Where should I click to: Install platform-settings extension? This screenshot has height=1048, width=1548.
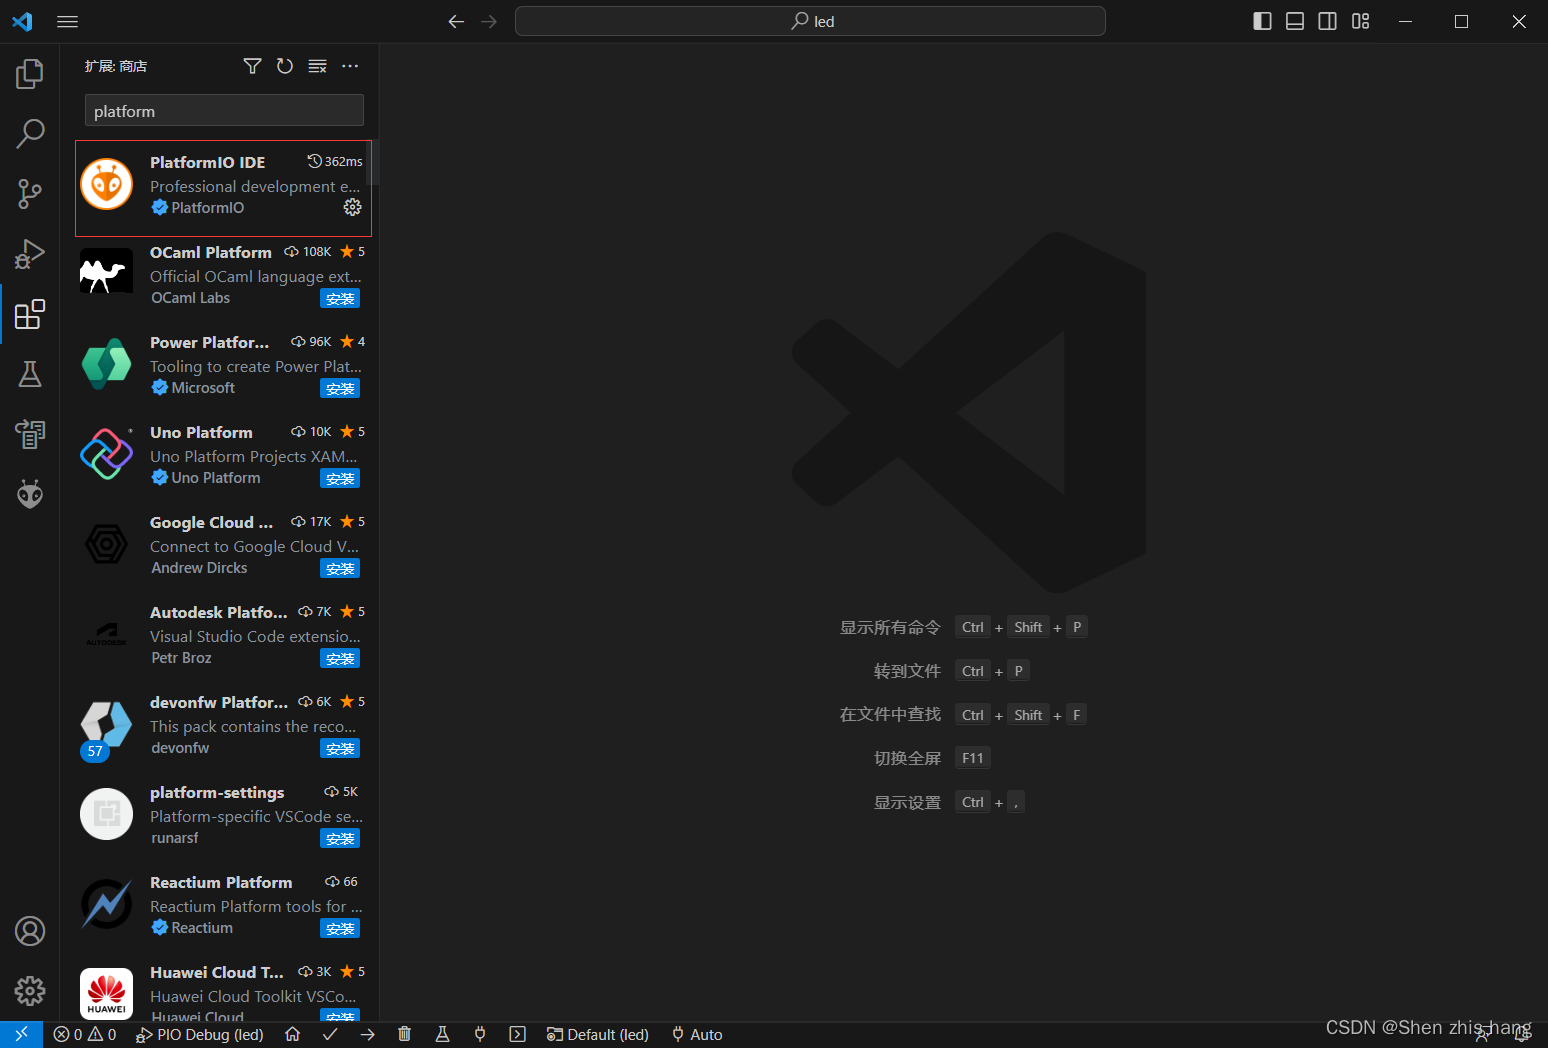pos(340,839)
